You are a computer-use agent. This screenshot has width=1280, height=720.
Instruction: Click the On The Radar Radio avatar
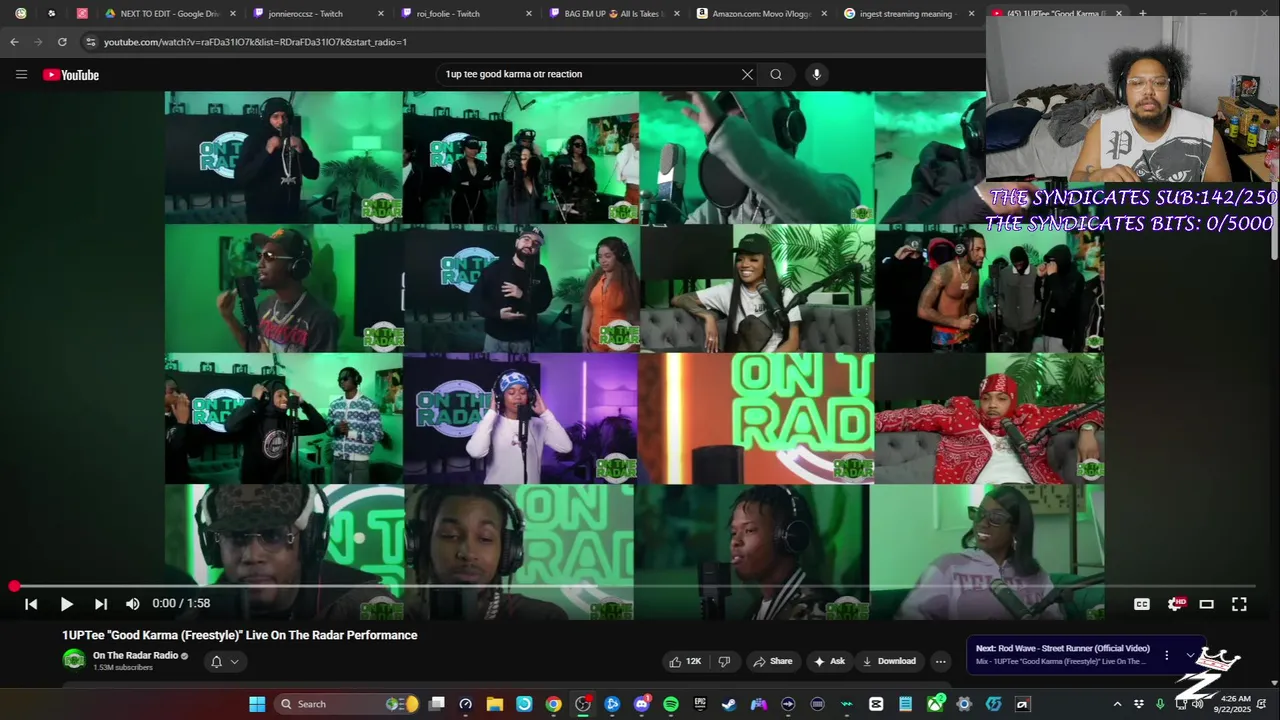74,659
